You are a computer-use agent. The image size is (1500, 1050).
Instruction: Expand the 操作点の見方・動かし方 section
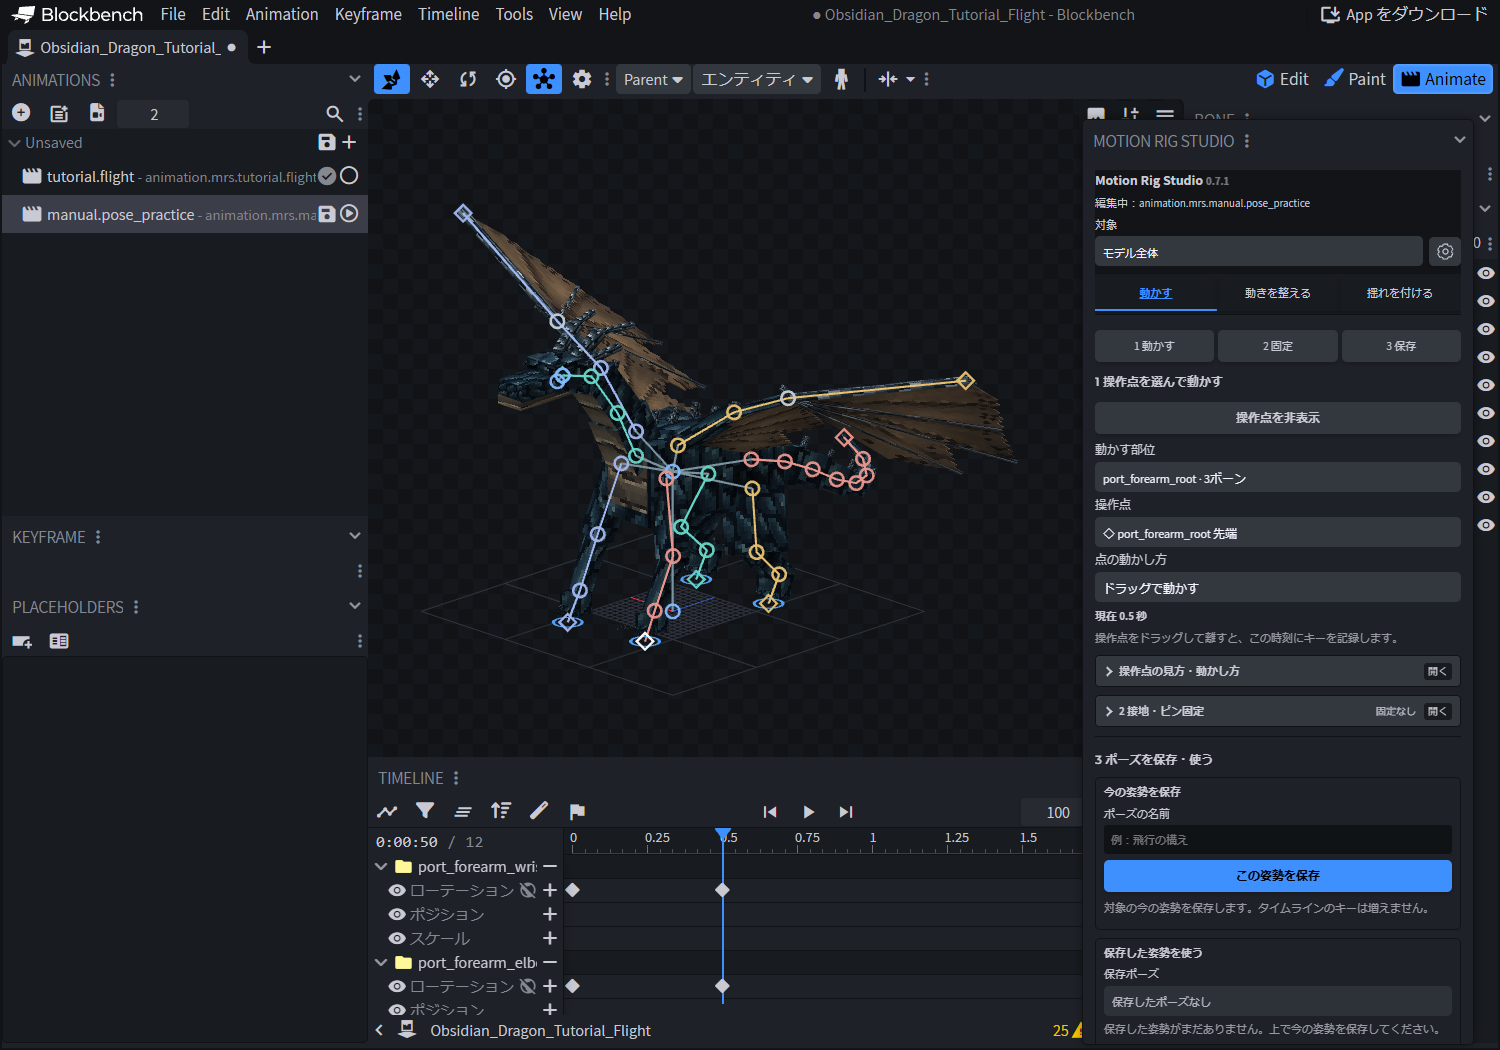(1278, 671)
